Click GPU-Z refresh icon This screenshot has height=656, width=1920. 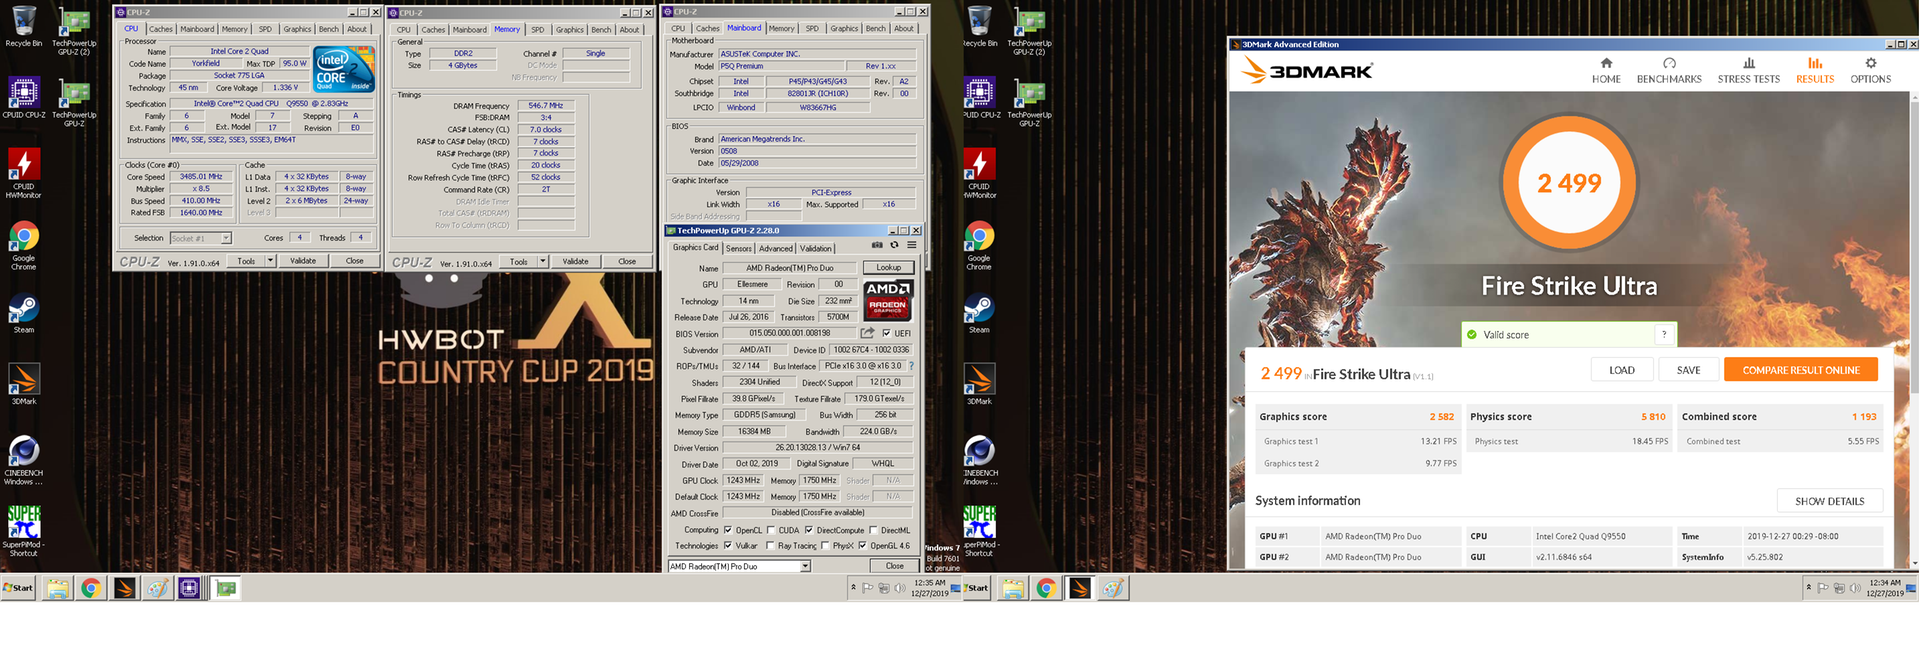click(894, 245)
